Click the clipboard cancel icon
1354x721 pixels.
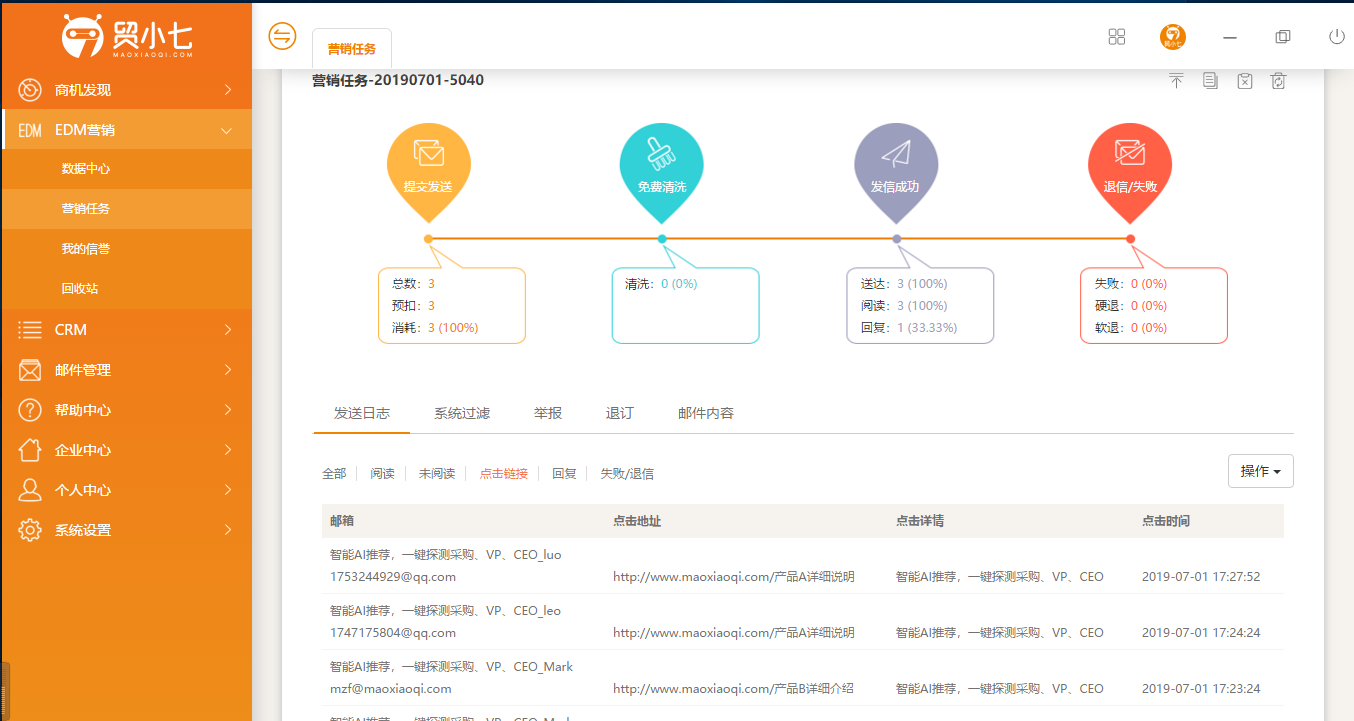point(1244,81)
